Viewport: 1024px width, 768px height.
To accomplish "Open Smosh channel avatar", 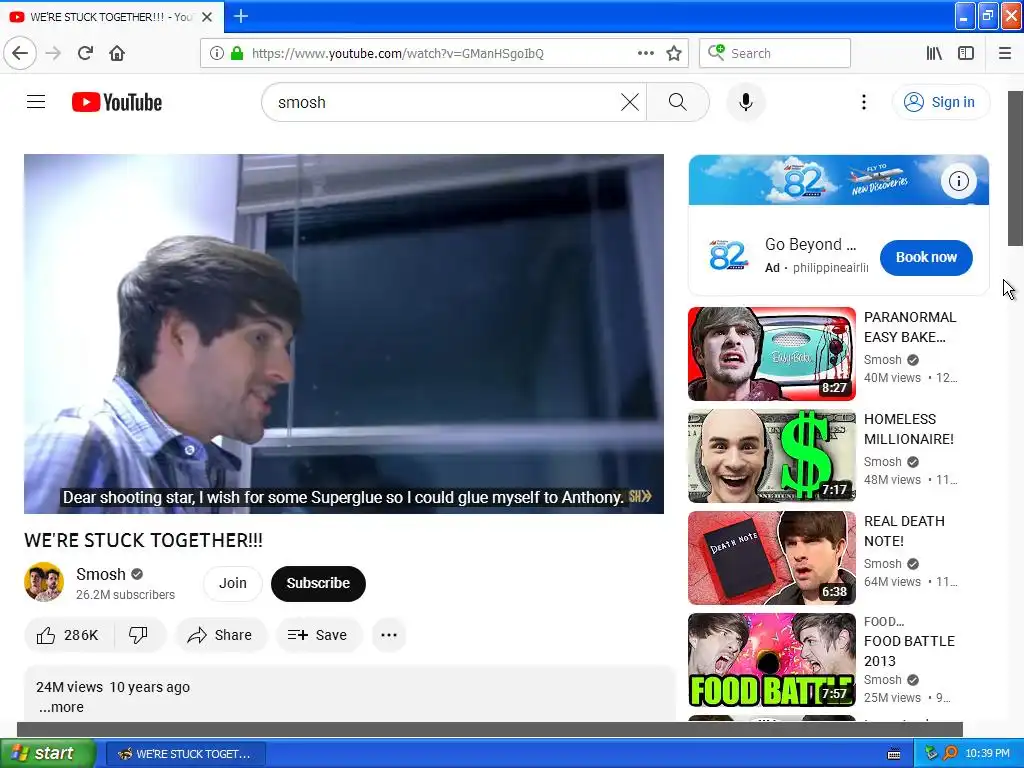I will [x=44, y=582].
